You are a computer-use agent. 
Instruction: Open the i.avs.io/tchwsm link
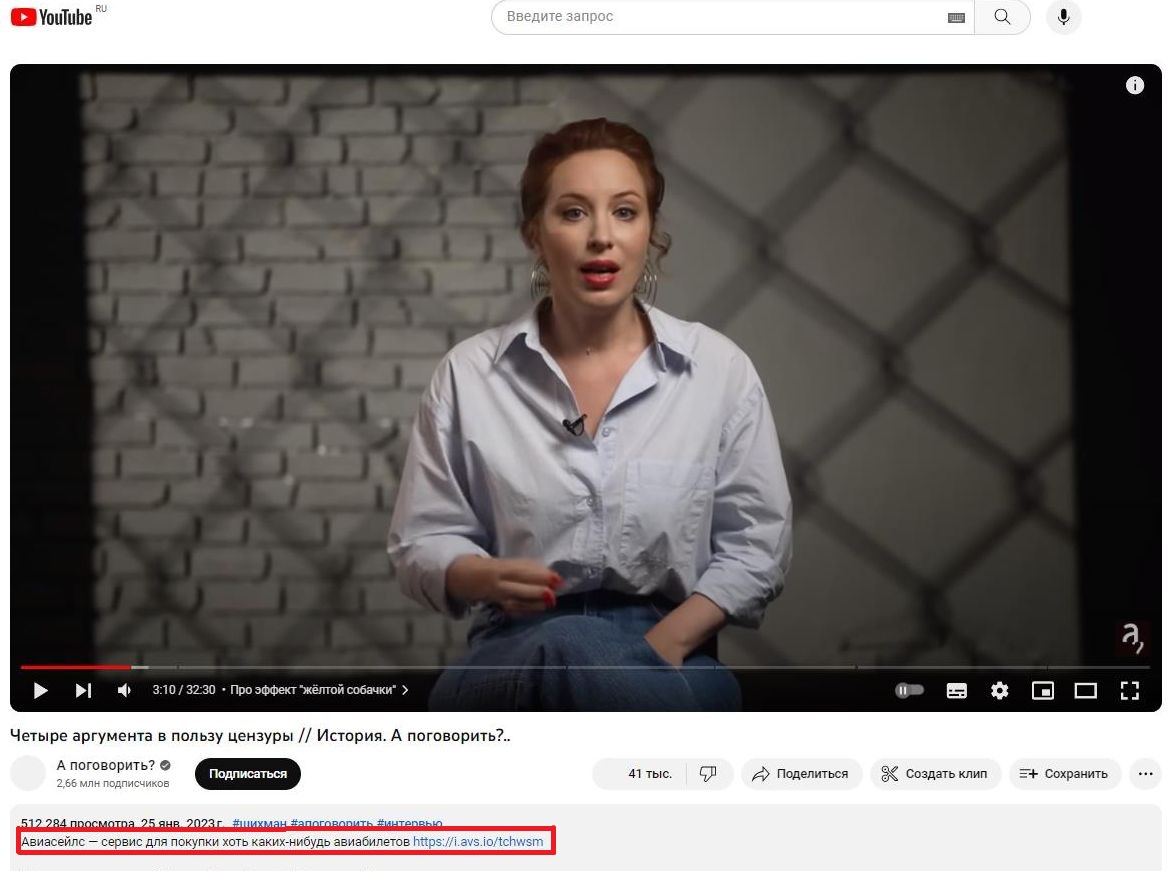(x=478, y=842)
